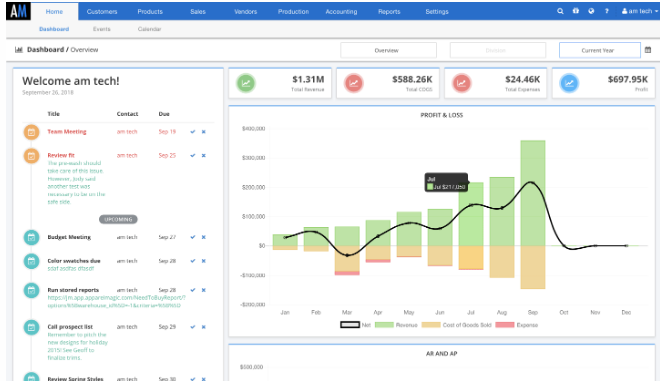Open the Accounting menu
The width and height of the screenshot is (660, 381).
[x=341, y=11]
